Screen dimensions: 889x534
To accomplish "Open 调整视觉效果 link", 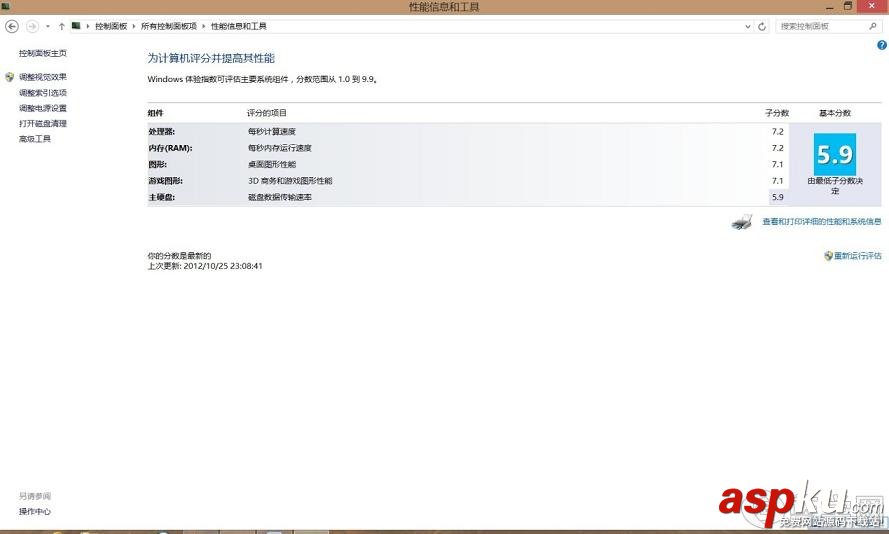I will point(43,77).
